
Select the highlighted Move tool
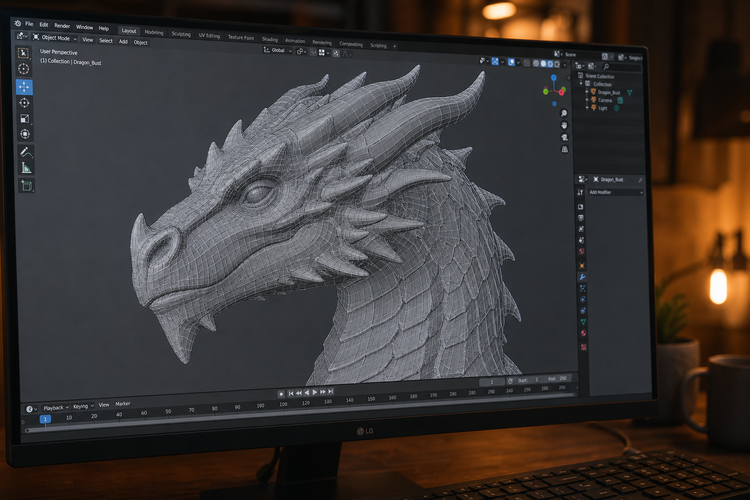click(24, 87)
